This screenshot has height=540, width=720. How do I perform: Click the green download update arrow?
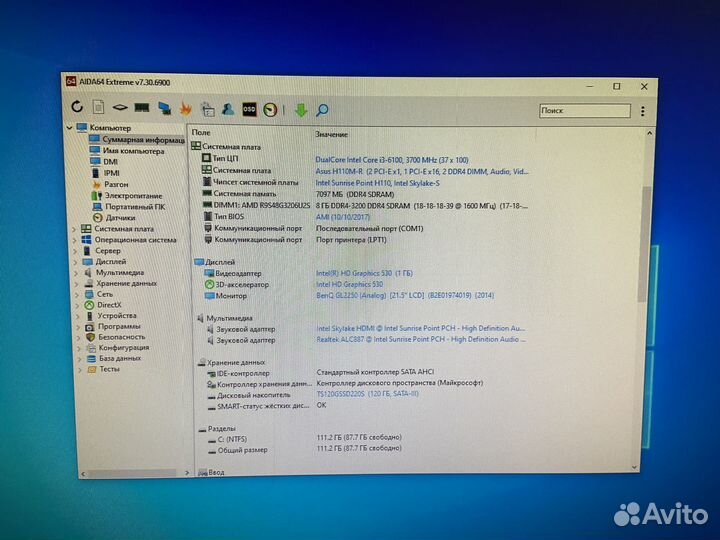coord(301,110)
